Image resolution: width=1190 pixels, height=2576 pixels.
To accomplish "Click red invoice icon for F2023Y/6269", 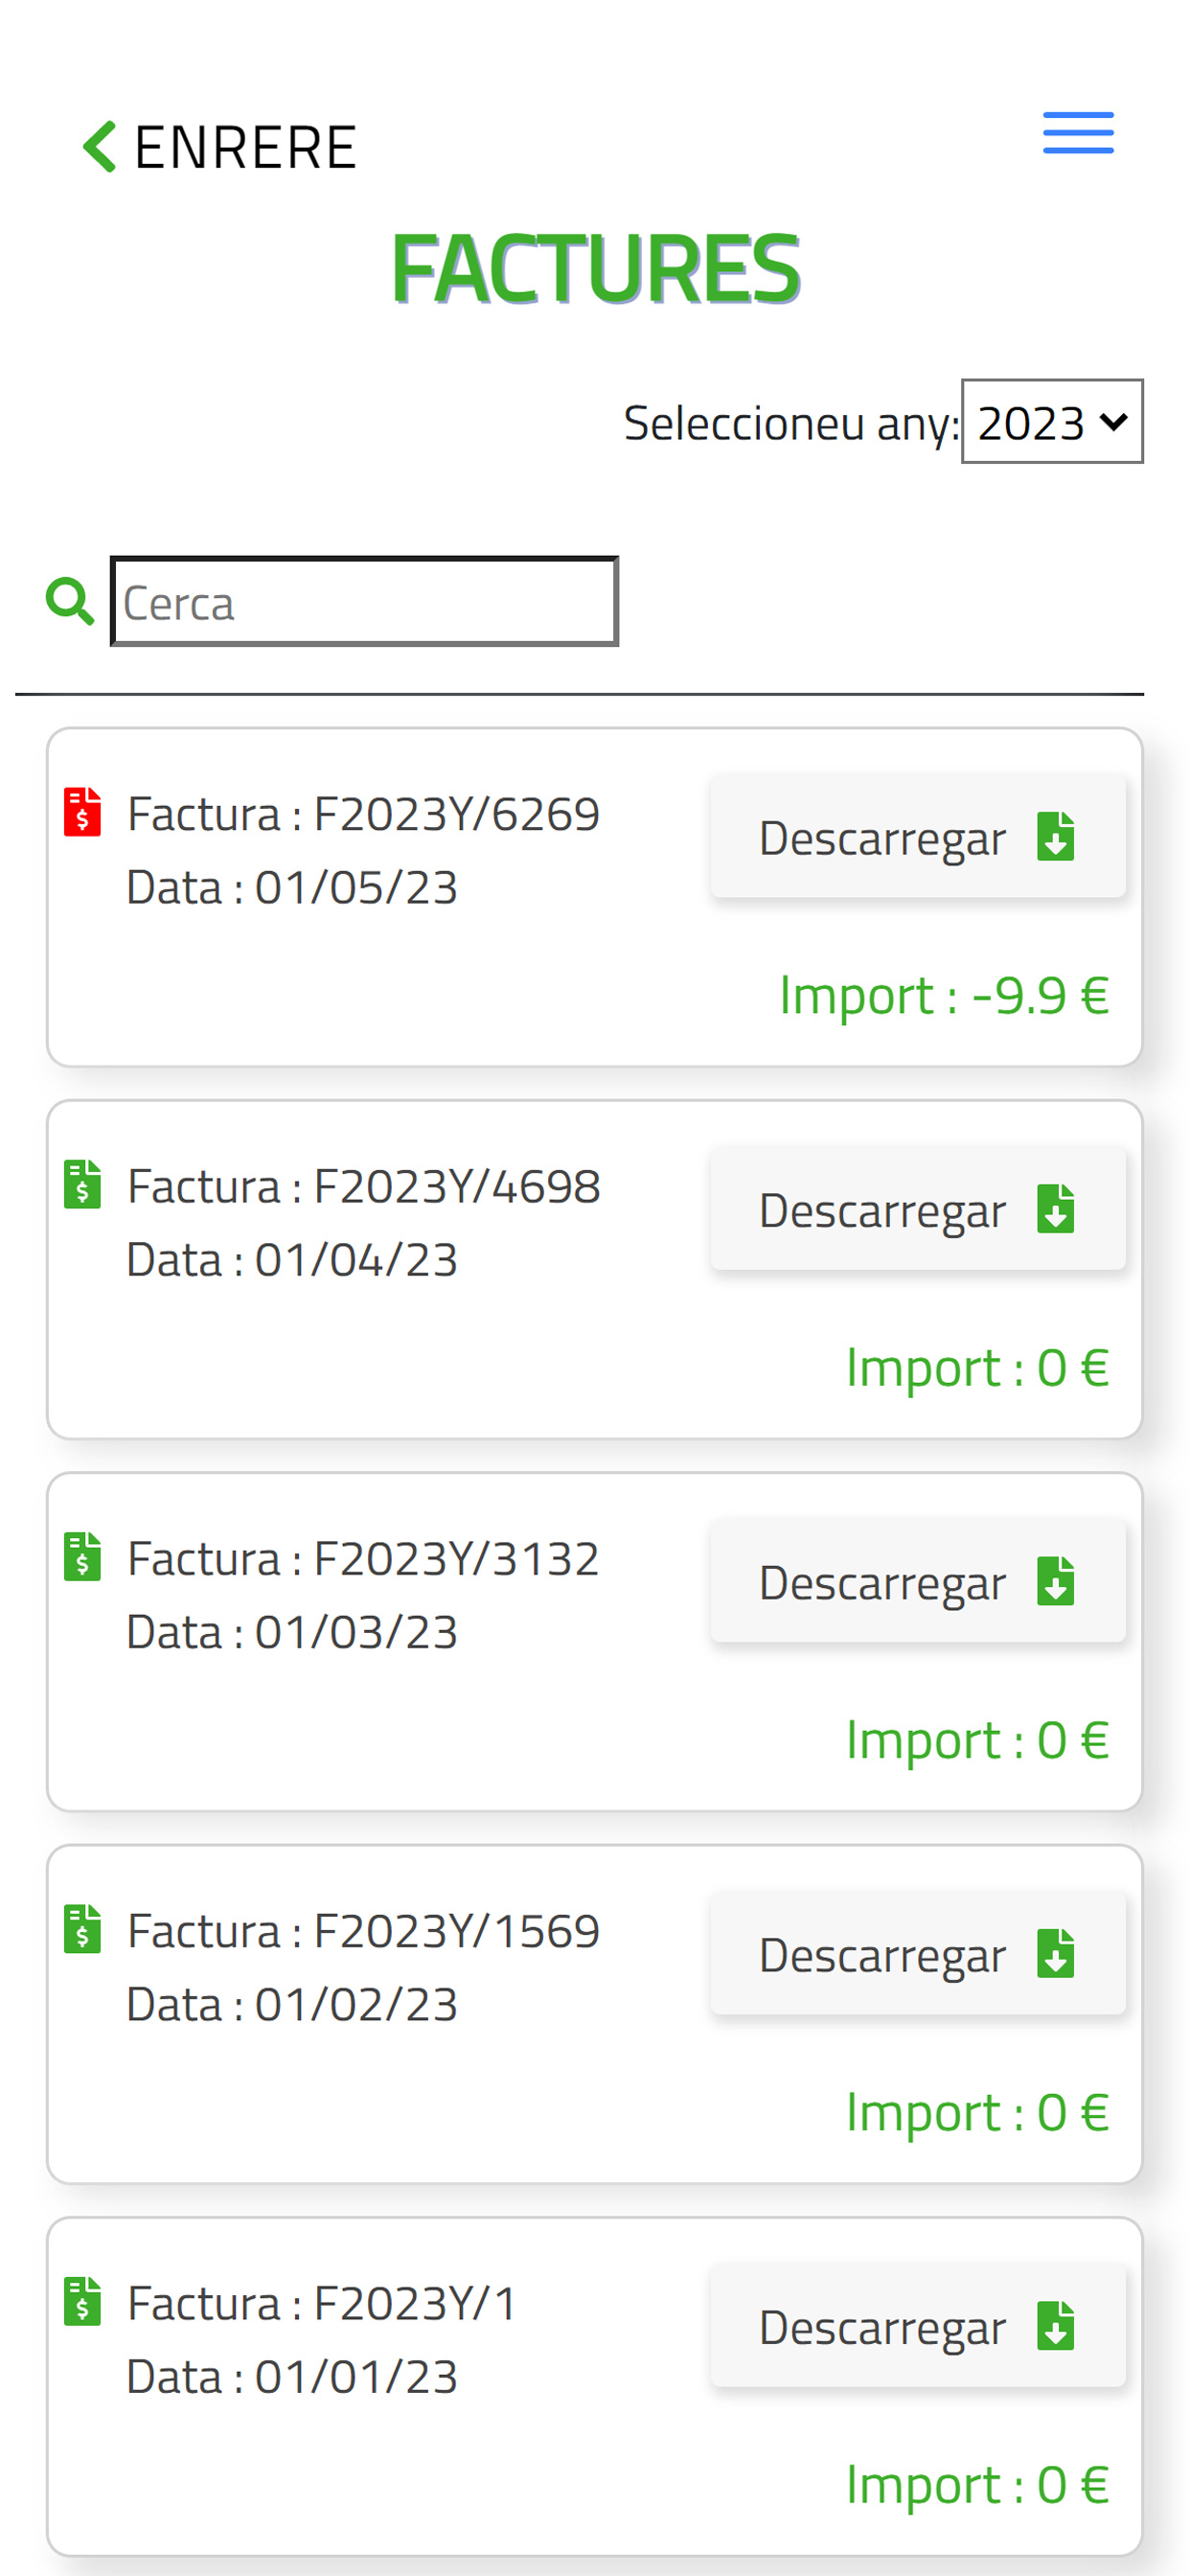I will point(83,811).
